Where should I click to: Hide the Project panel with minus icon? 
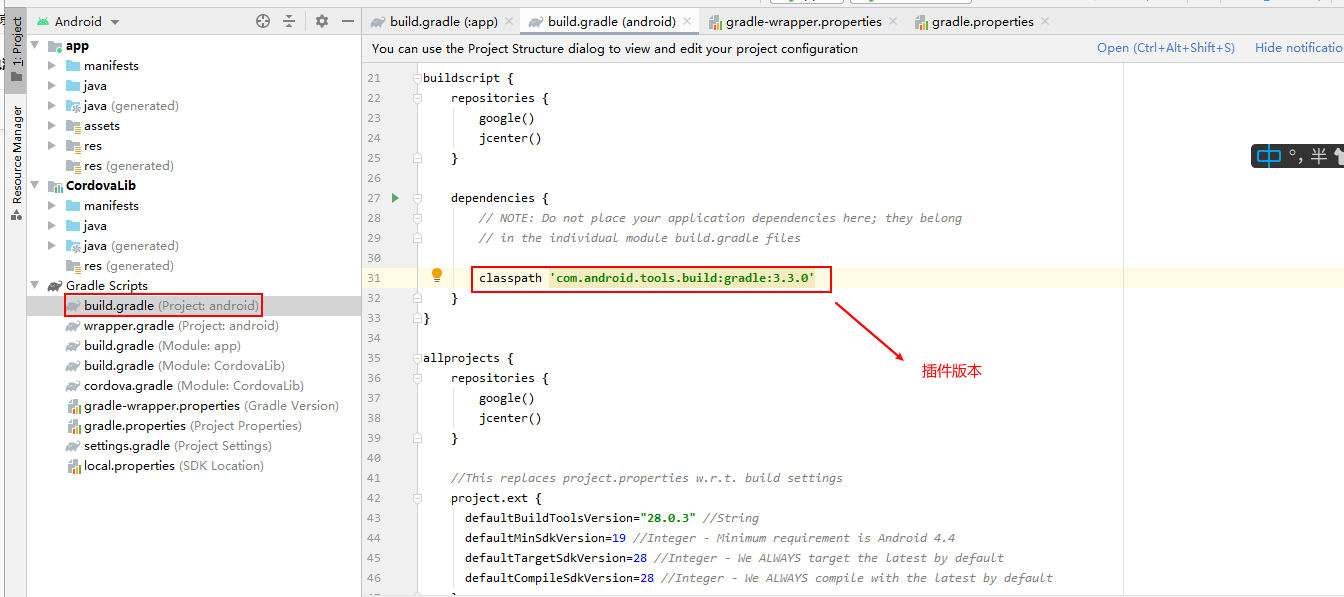point(348,21)
